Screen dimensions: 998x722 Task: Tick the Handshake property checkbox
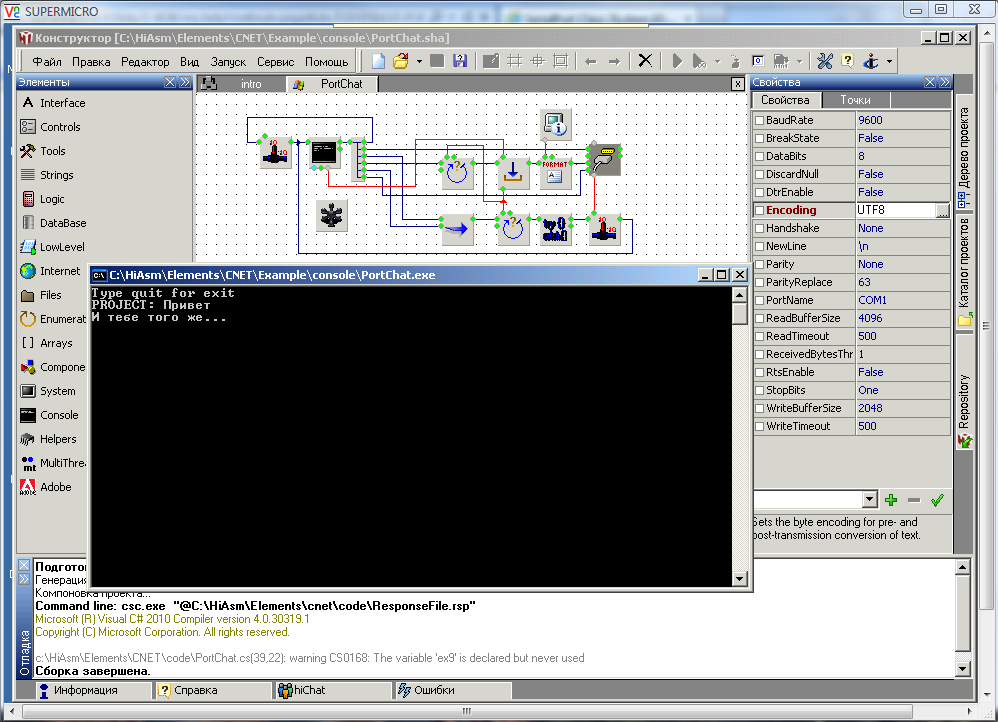(759, 228)
